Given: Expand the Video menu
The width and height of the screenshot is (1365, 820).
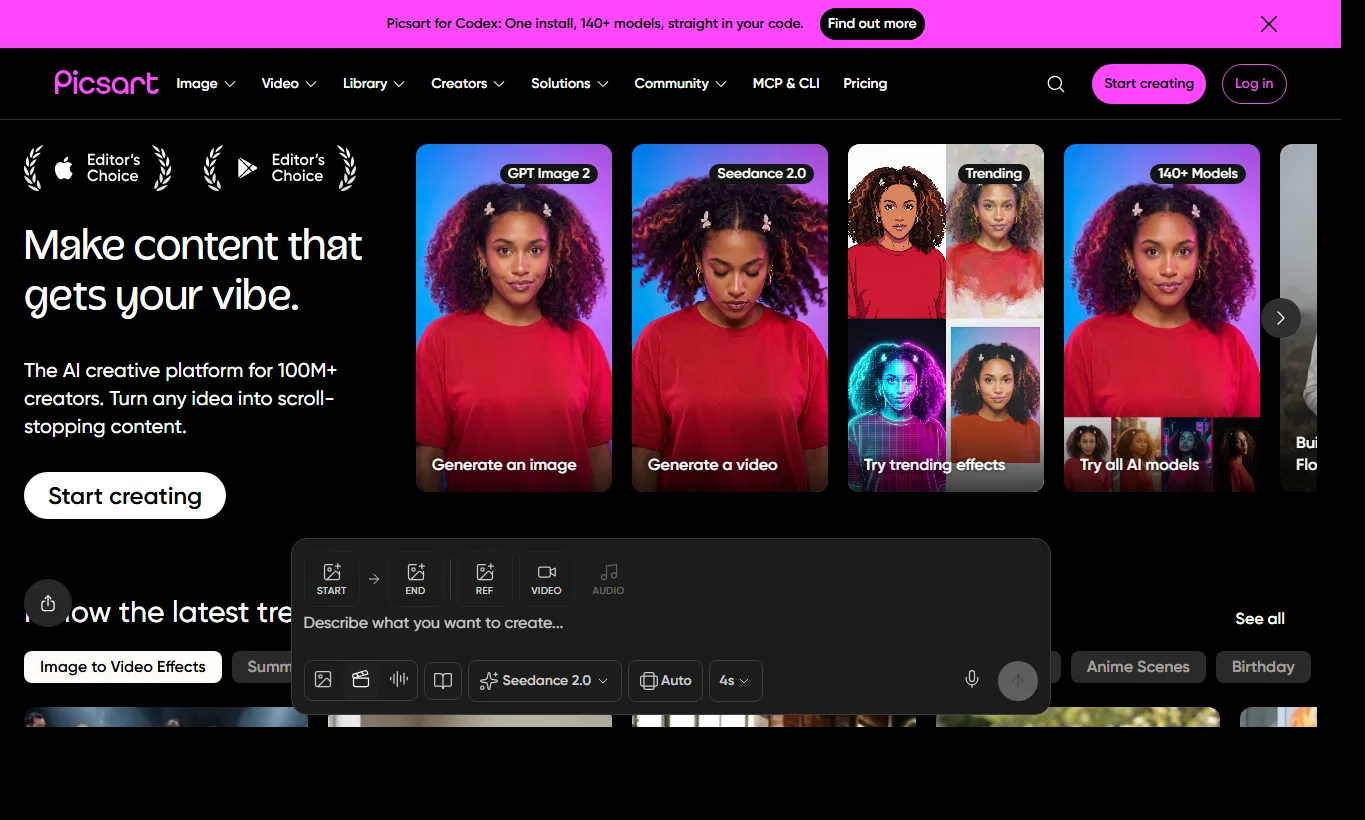Looking at the screenshot, I should point(289,84).
